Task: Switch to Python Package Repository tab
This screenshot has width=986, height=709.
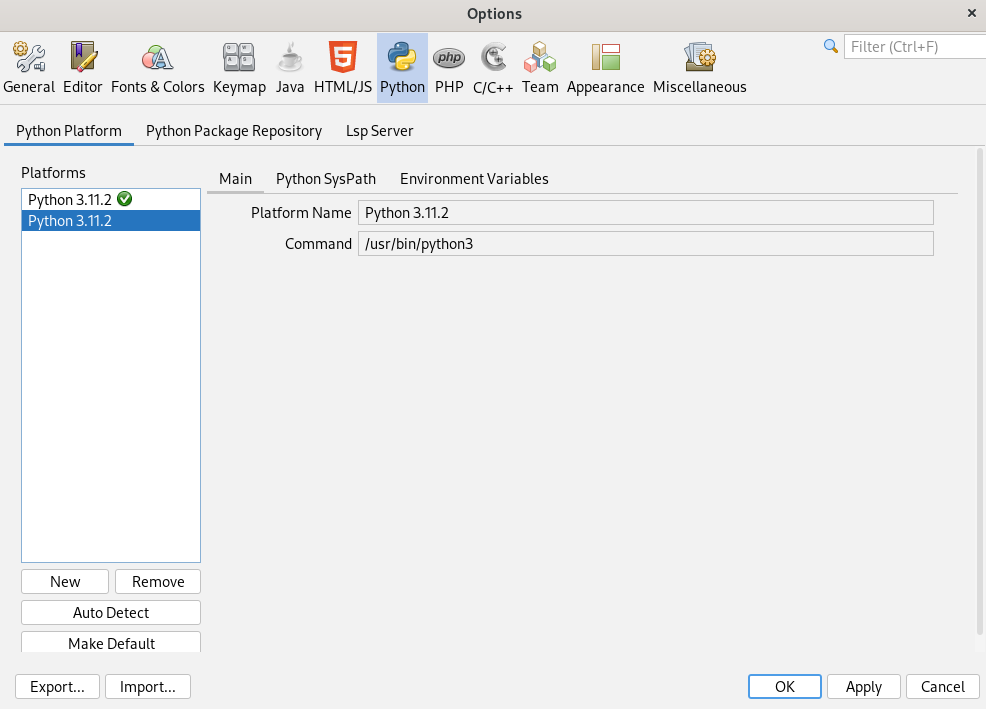Action: click(x=234, y=131)
